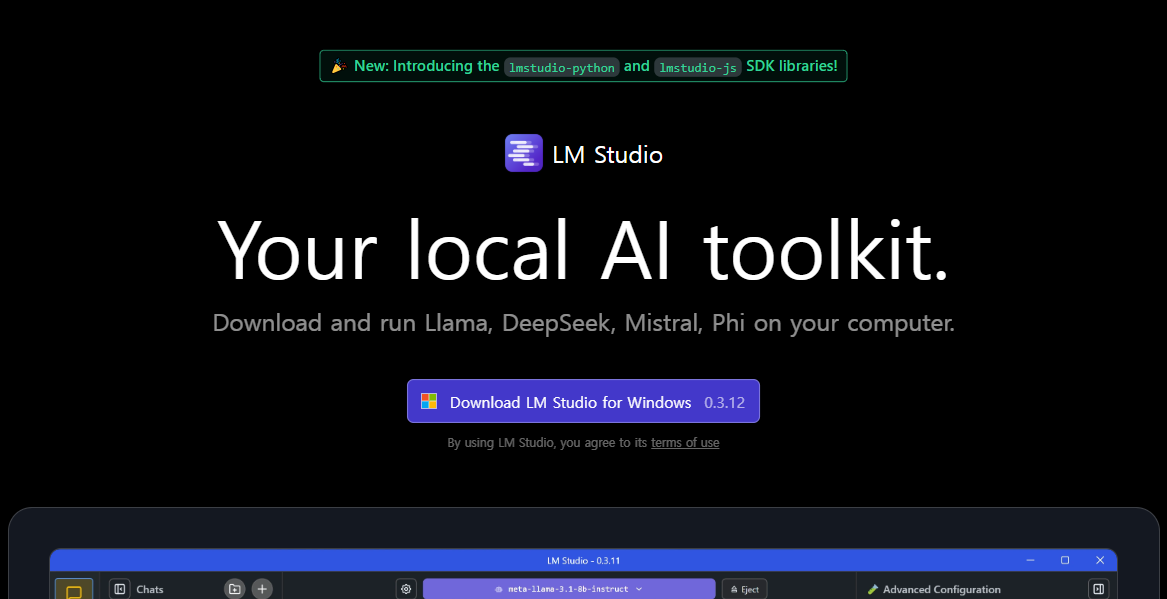The width and height of the screenshot is (1167, 599).
Task: Eject the loaded model
Action: (x=744, y=589)
